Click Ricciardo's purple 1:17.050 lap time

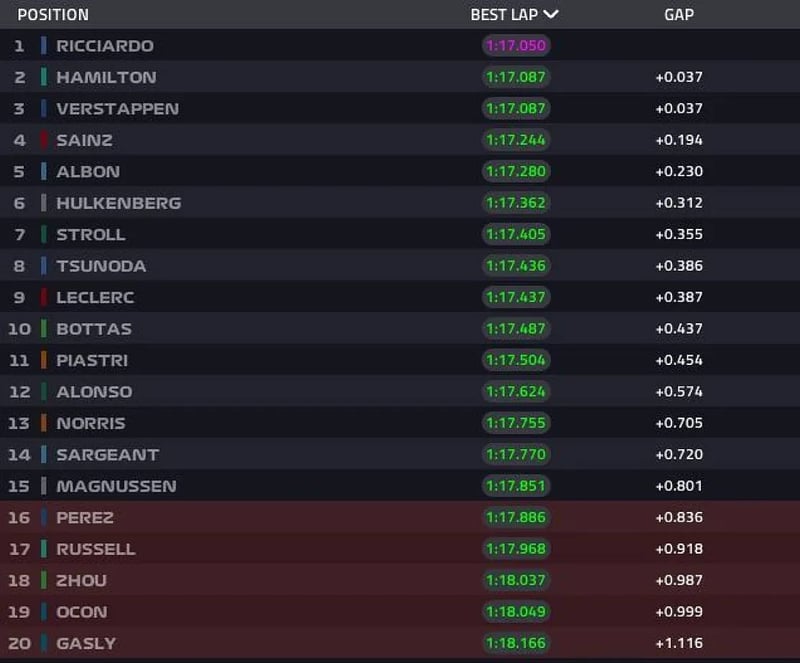pyautogui.click(x=516, y=46)
